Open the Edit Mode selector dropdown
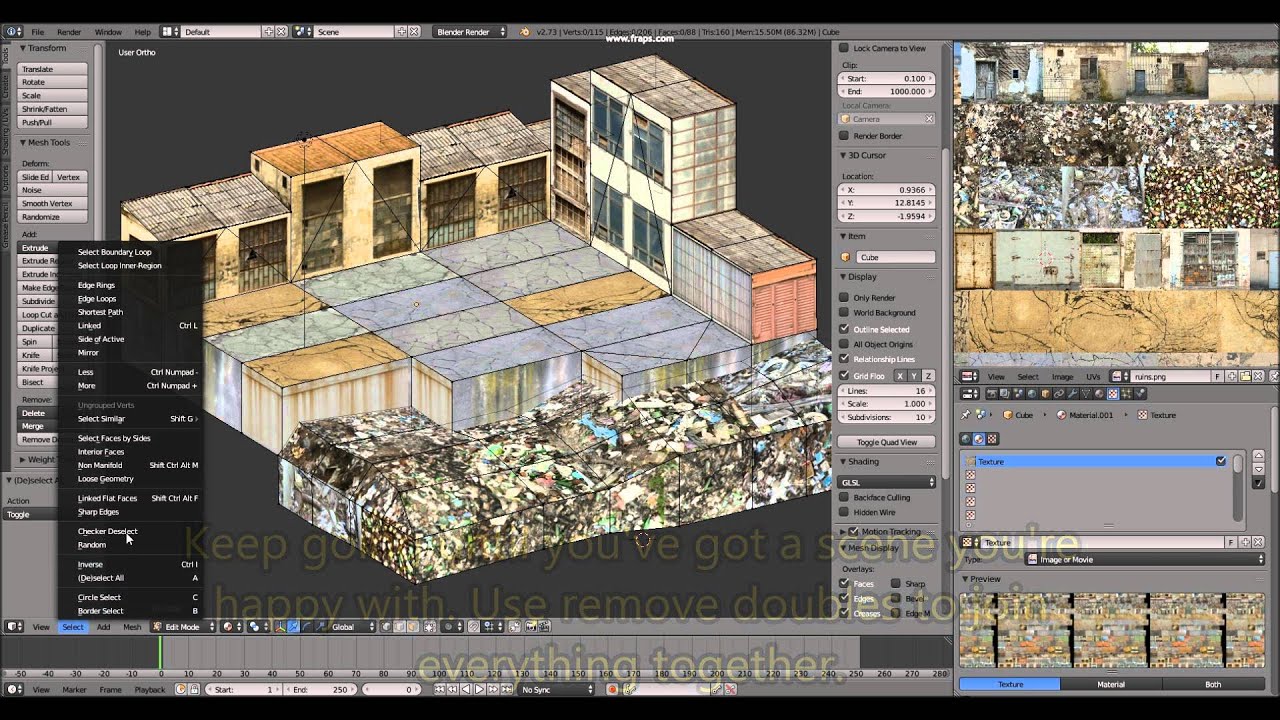This screenshot has width=1280, height=720. [182, 627]
